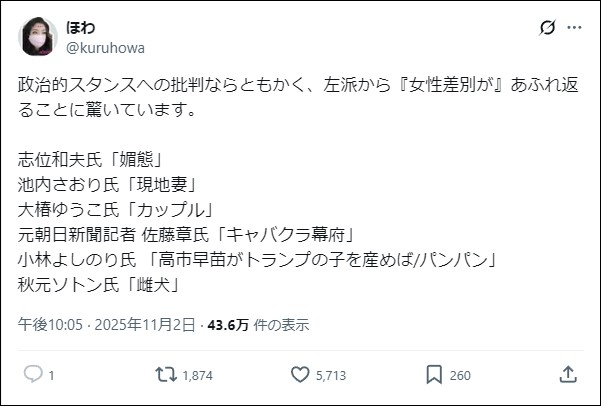
Task: Click the 43.6万 件の表示 view count
Action: point(258,324)
